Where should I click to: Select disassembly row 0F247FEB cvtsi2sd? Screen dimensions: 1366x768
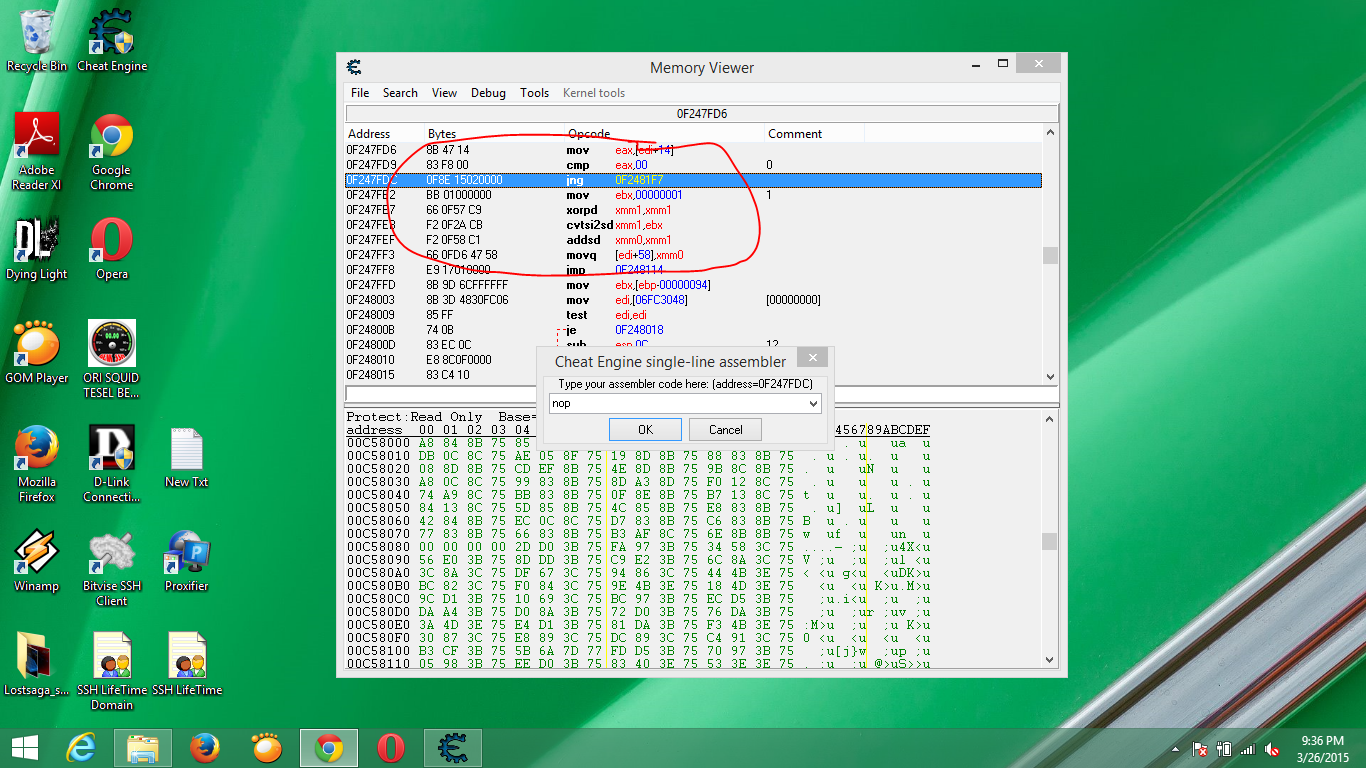pyautogui.click(x=694, y=225)
